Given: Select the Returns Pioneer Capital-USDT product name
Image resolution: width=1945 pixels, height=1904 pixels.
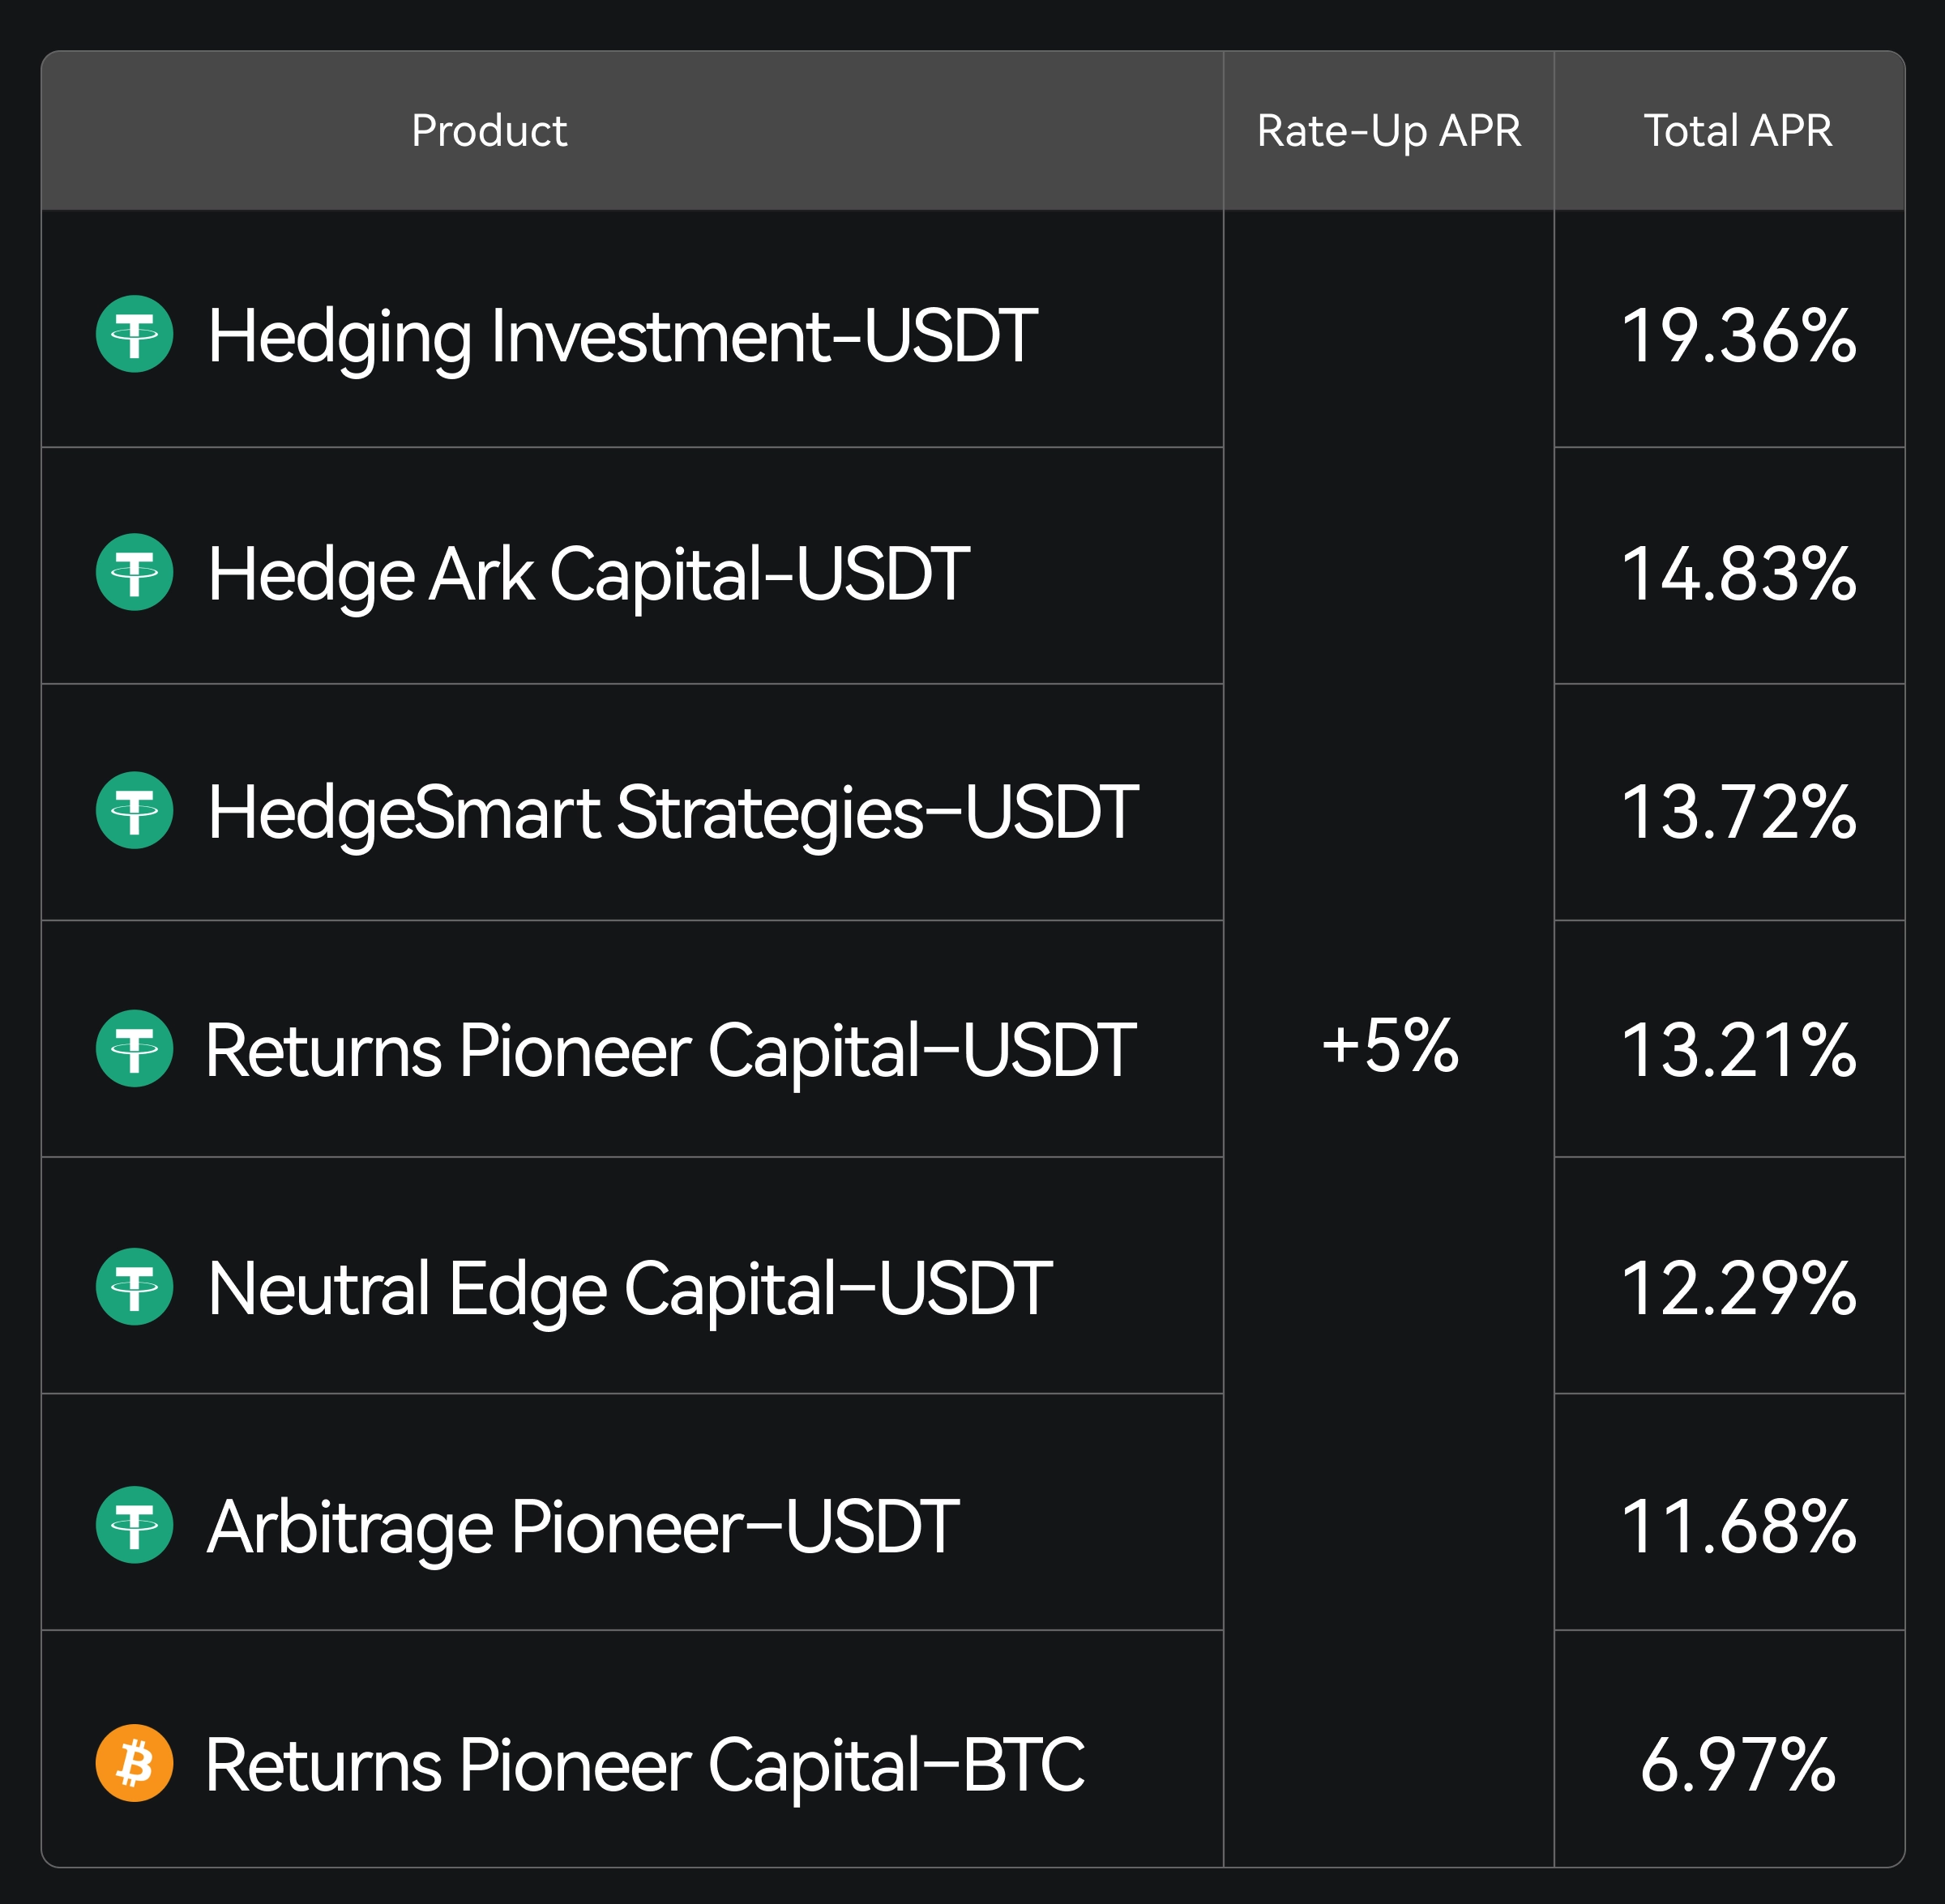Looking at the screenshot, I should pyautogui.click(x=670, y=1050).
